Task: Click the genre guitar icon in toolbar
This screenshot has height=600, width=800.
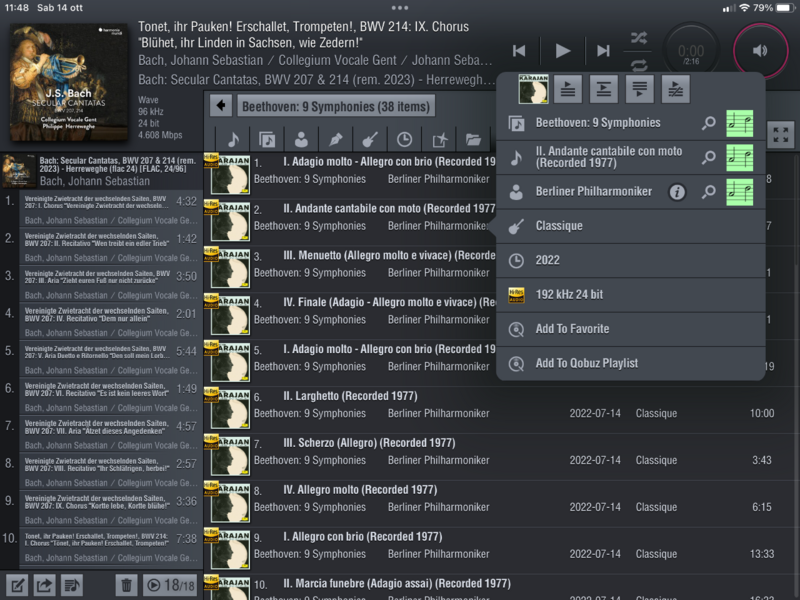Action: 370,140
